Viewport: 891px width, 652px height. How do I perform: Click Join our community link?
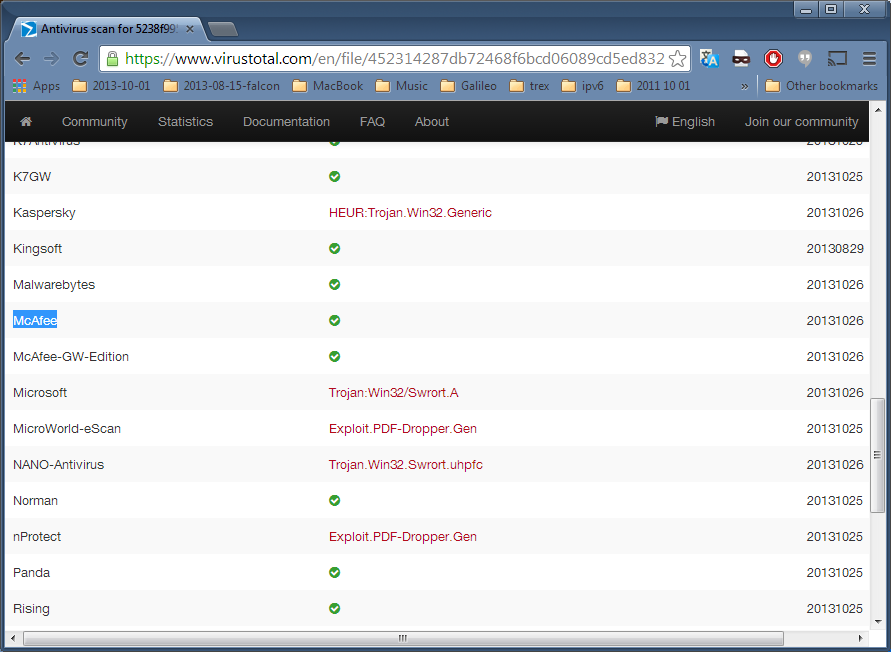click(x=802, y=122)
